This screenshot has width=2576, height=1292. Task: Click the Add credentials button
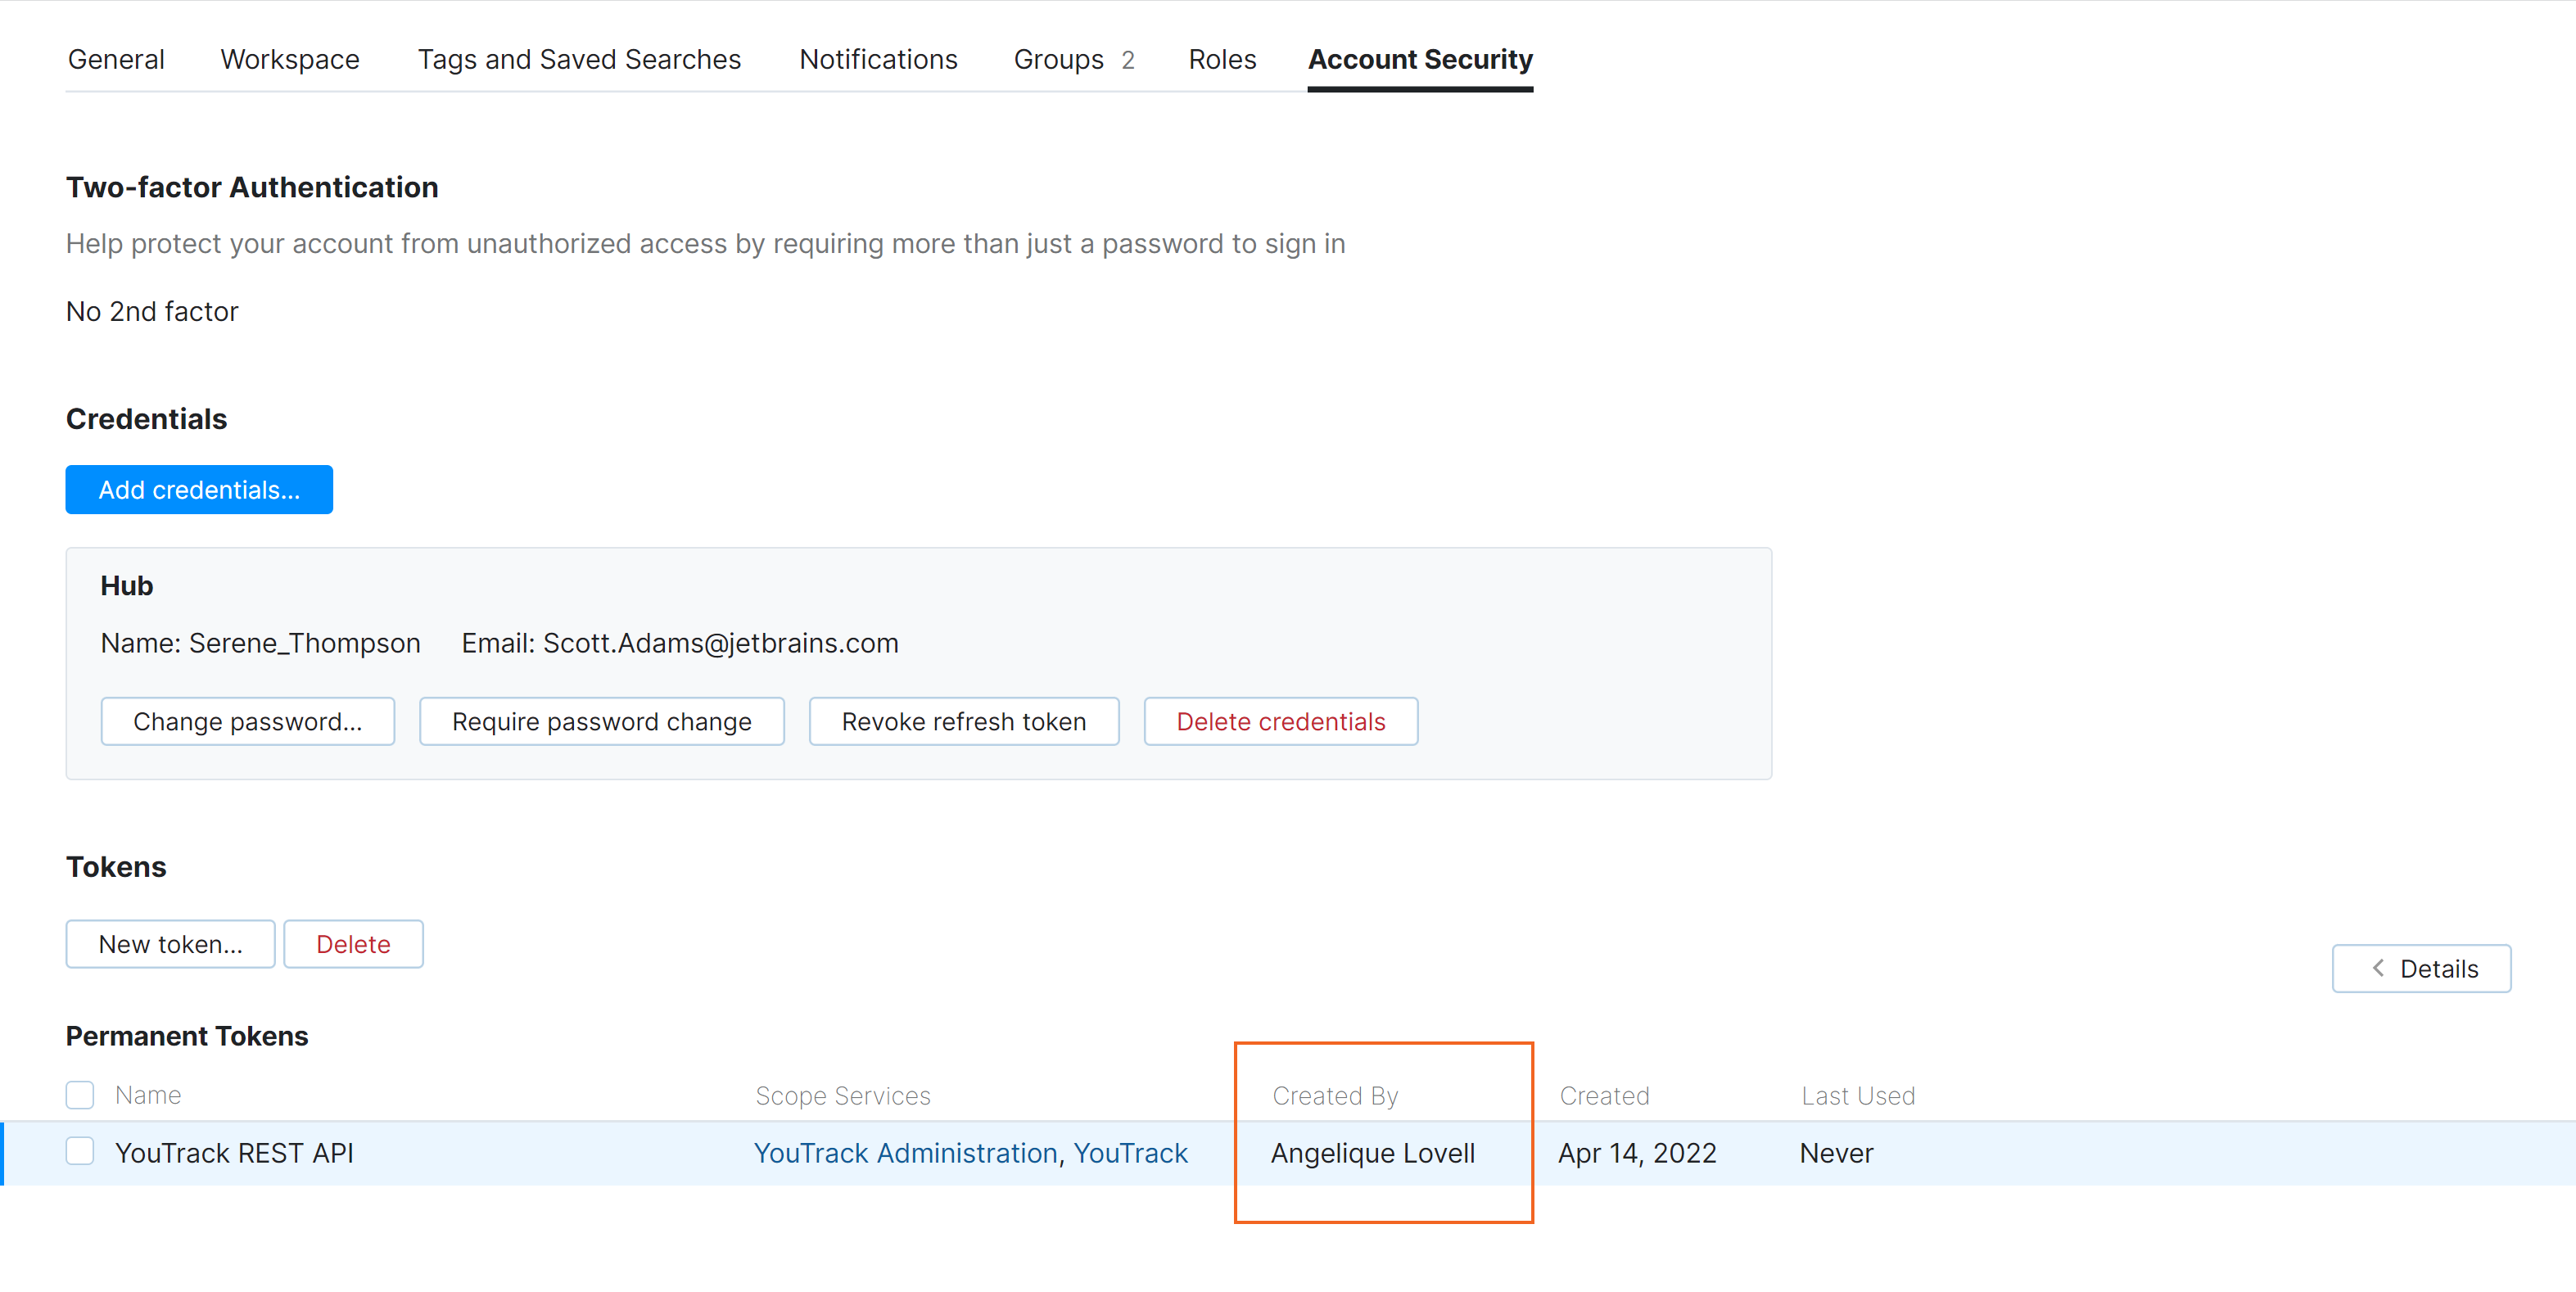(199, 490)
